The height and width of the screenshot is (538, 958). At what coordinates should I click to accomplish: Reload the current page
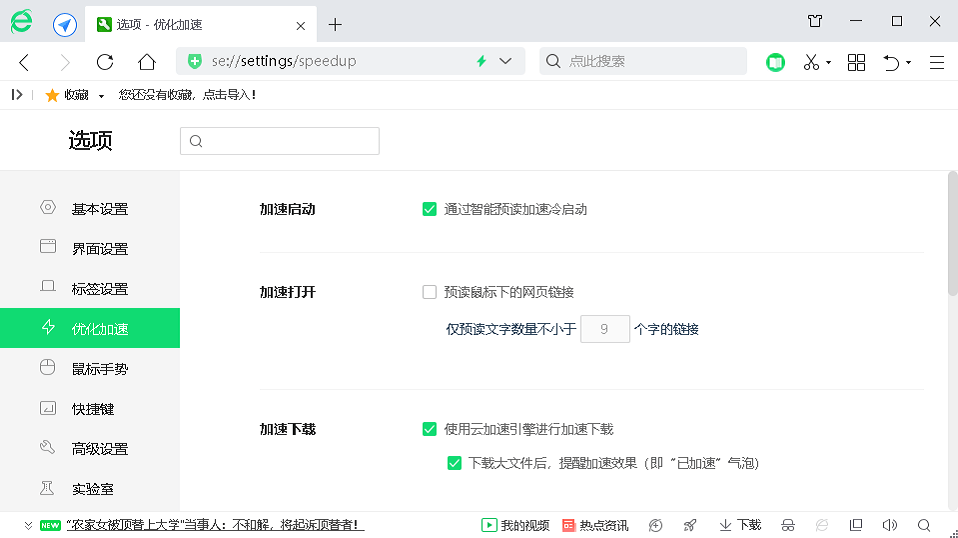pos(105,62)
